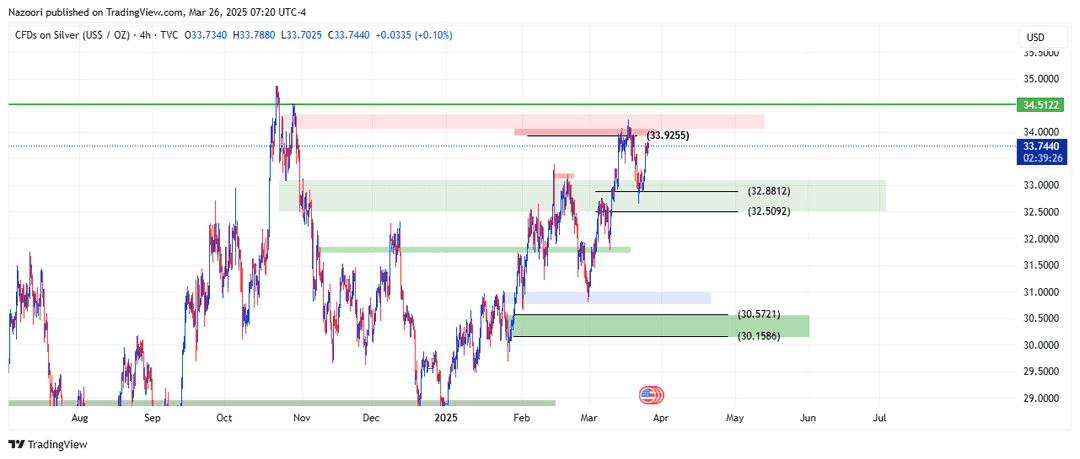This screenshot has height=459, width=1080.
Task: Click the Aug label on time axis
Action: [x=80, y=418]
